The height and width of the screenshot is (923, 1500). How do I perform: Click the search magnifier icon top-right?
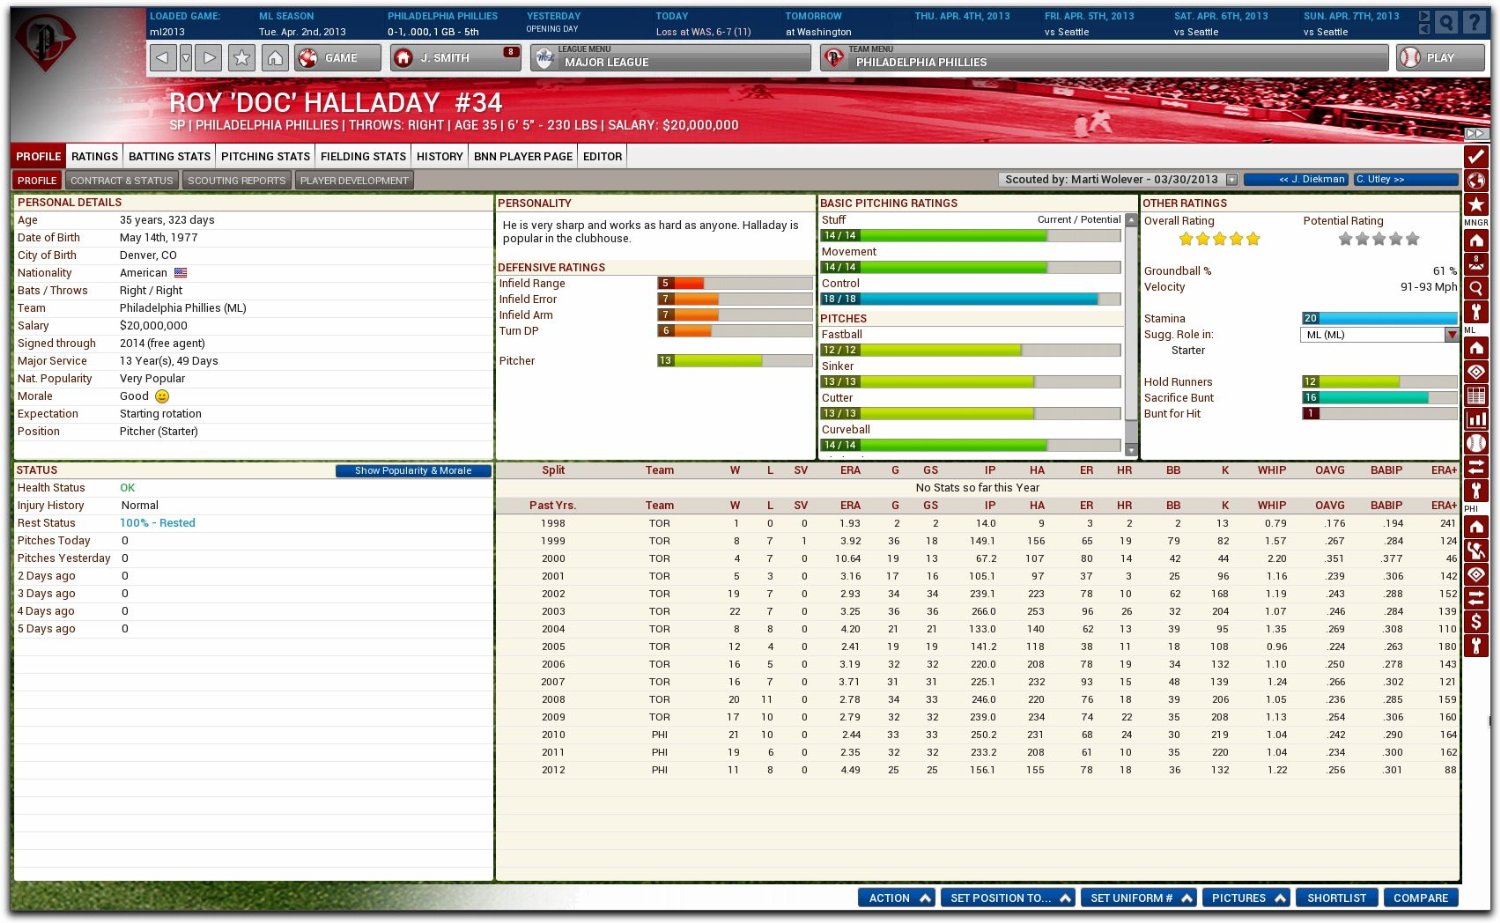tap(1447, 22)
